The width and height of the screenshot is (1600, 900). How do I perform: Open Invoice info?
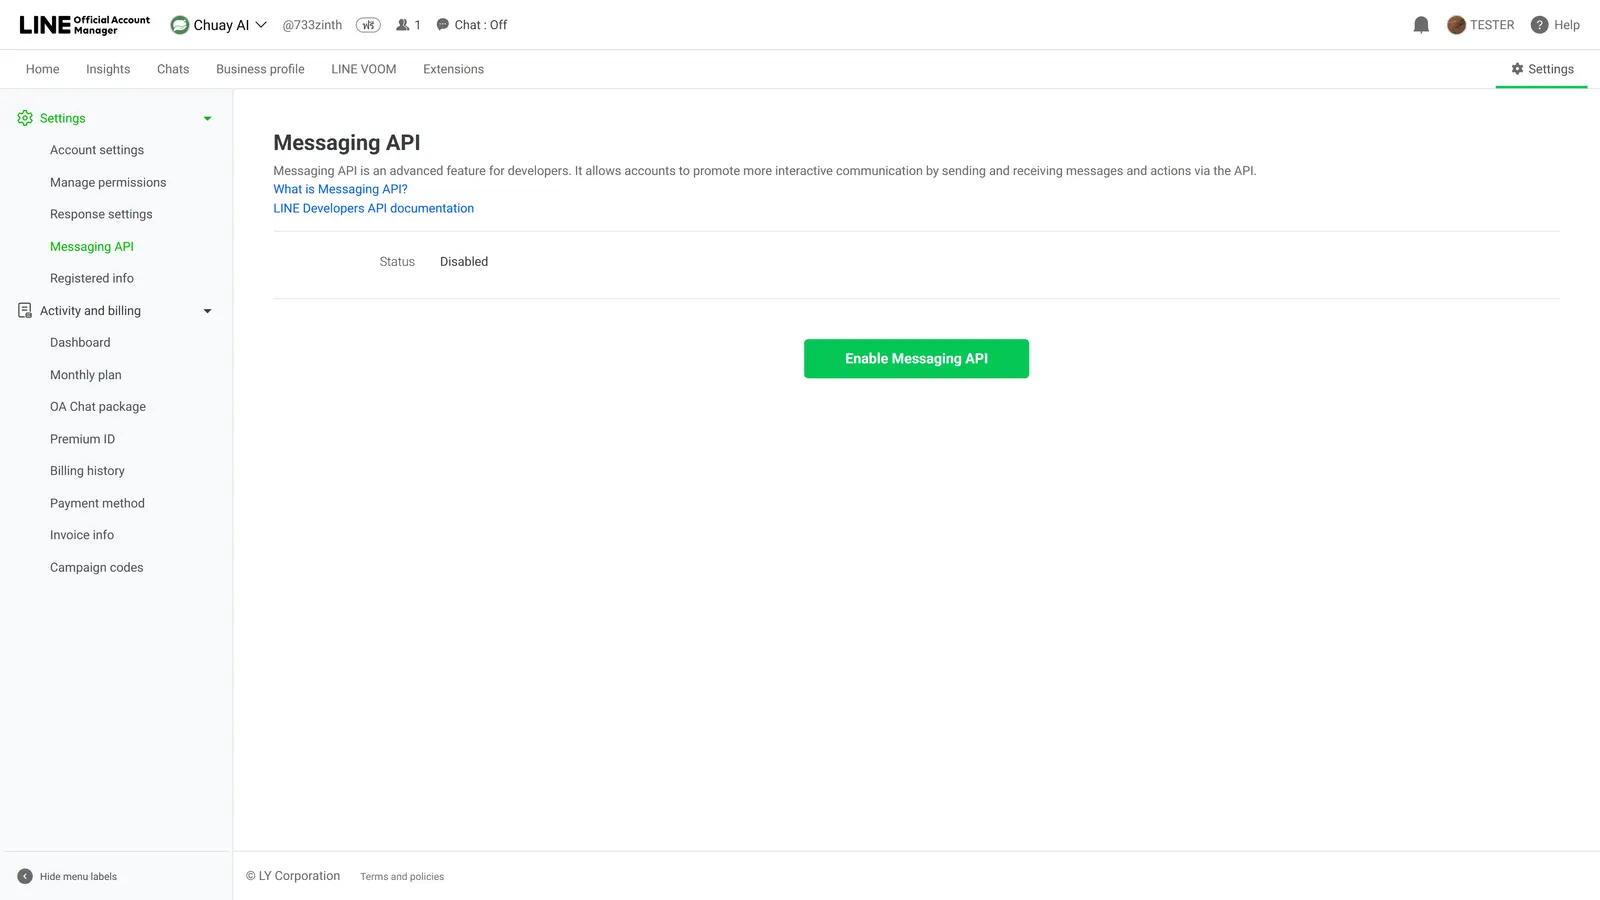(82, 535)
